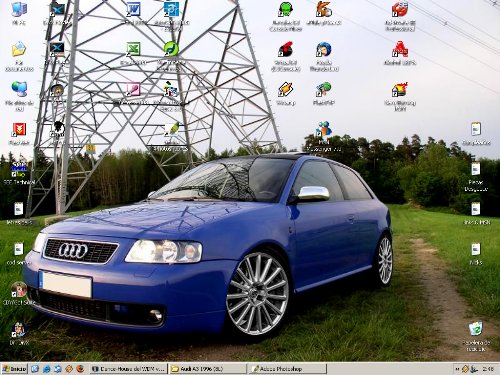The width and height of the screenshot is (500, 375).
Task: Expand hidden system tray icons arrow
Action: [x=457, y=369]
